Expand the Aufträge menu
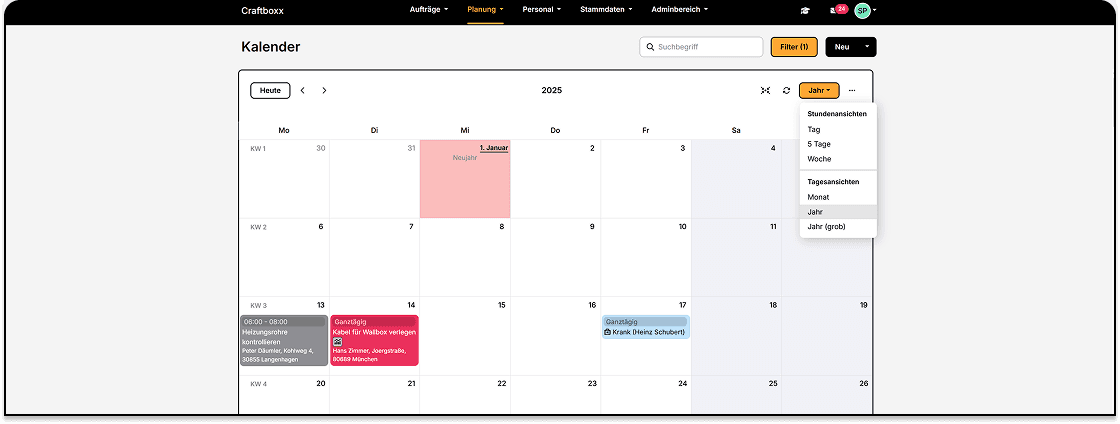The height and width of the screenshot is (424, 1120). click(429, 10)
